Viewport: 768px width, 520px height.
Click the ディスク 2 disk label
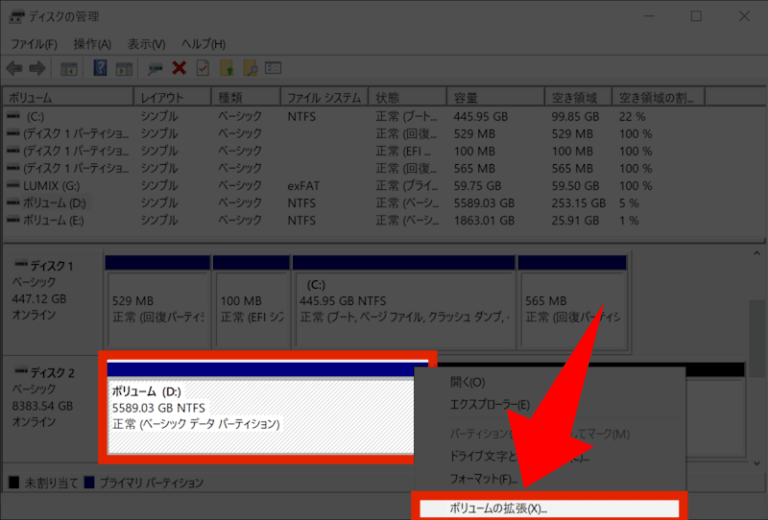(x=52, y=373)
